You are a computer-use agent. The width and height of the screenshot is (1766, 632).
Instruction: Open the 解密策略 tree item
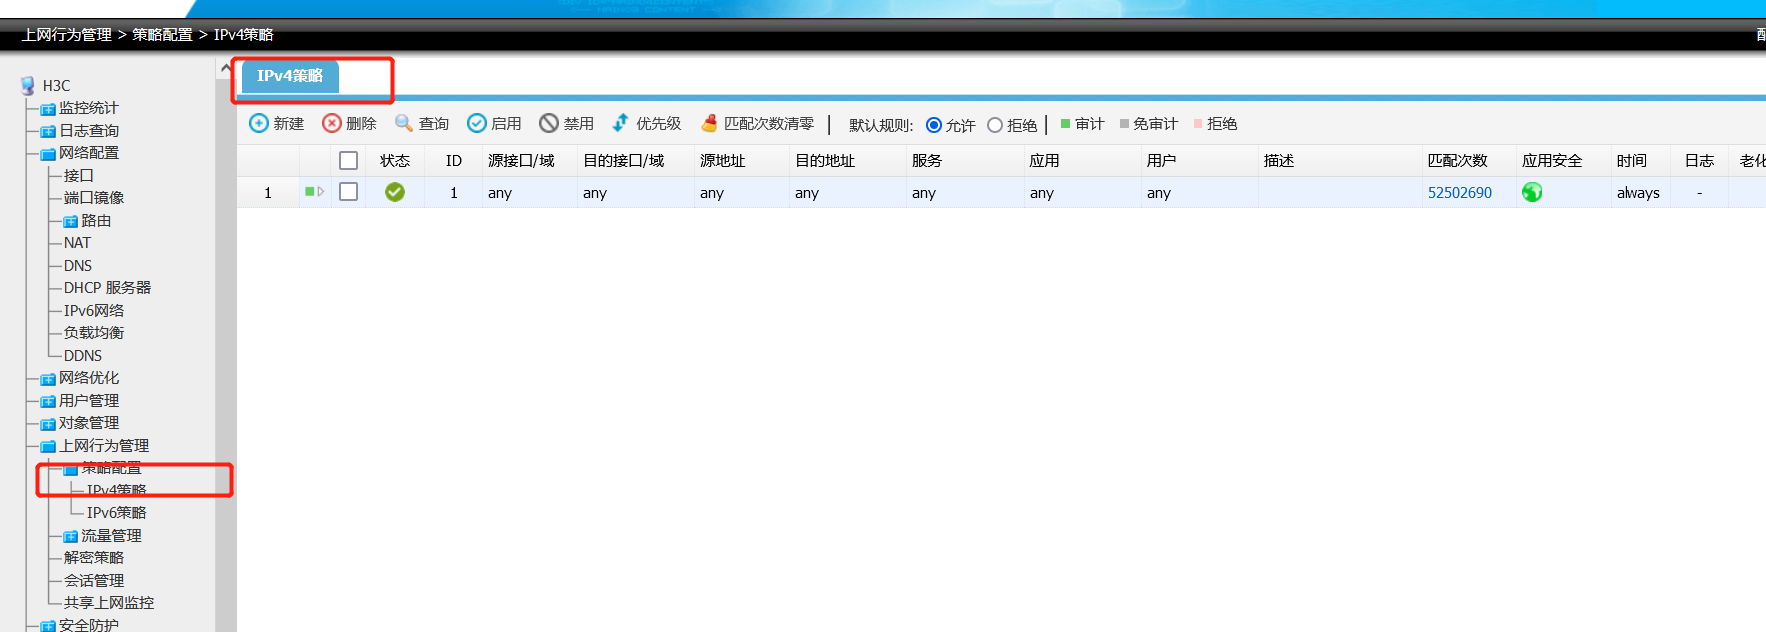point(94,558)
